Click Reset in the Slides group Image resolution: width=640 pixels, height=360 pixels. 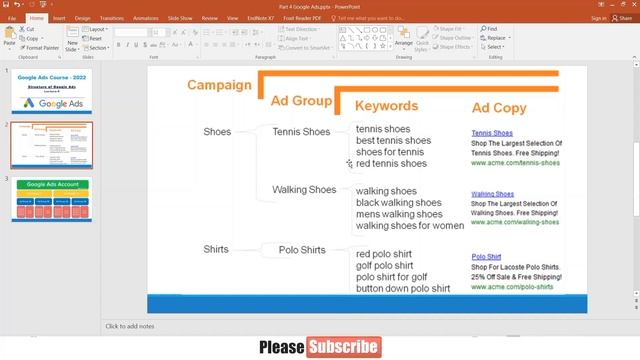point(92,38)
